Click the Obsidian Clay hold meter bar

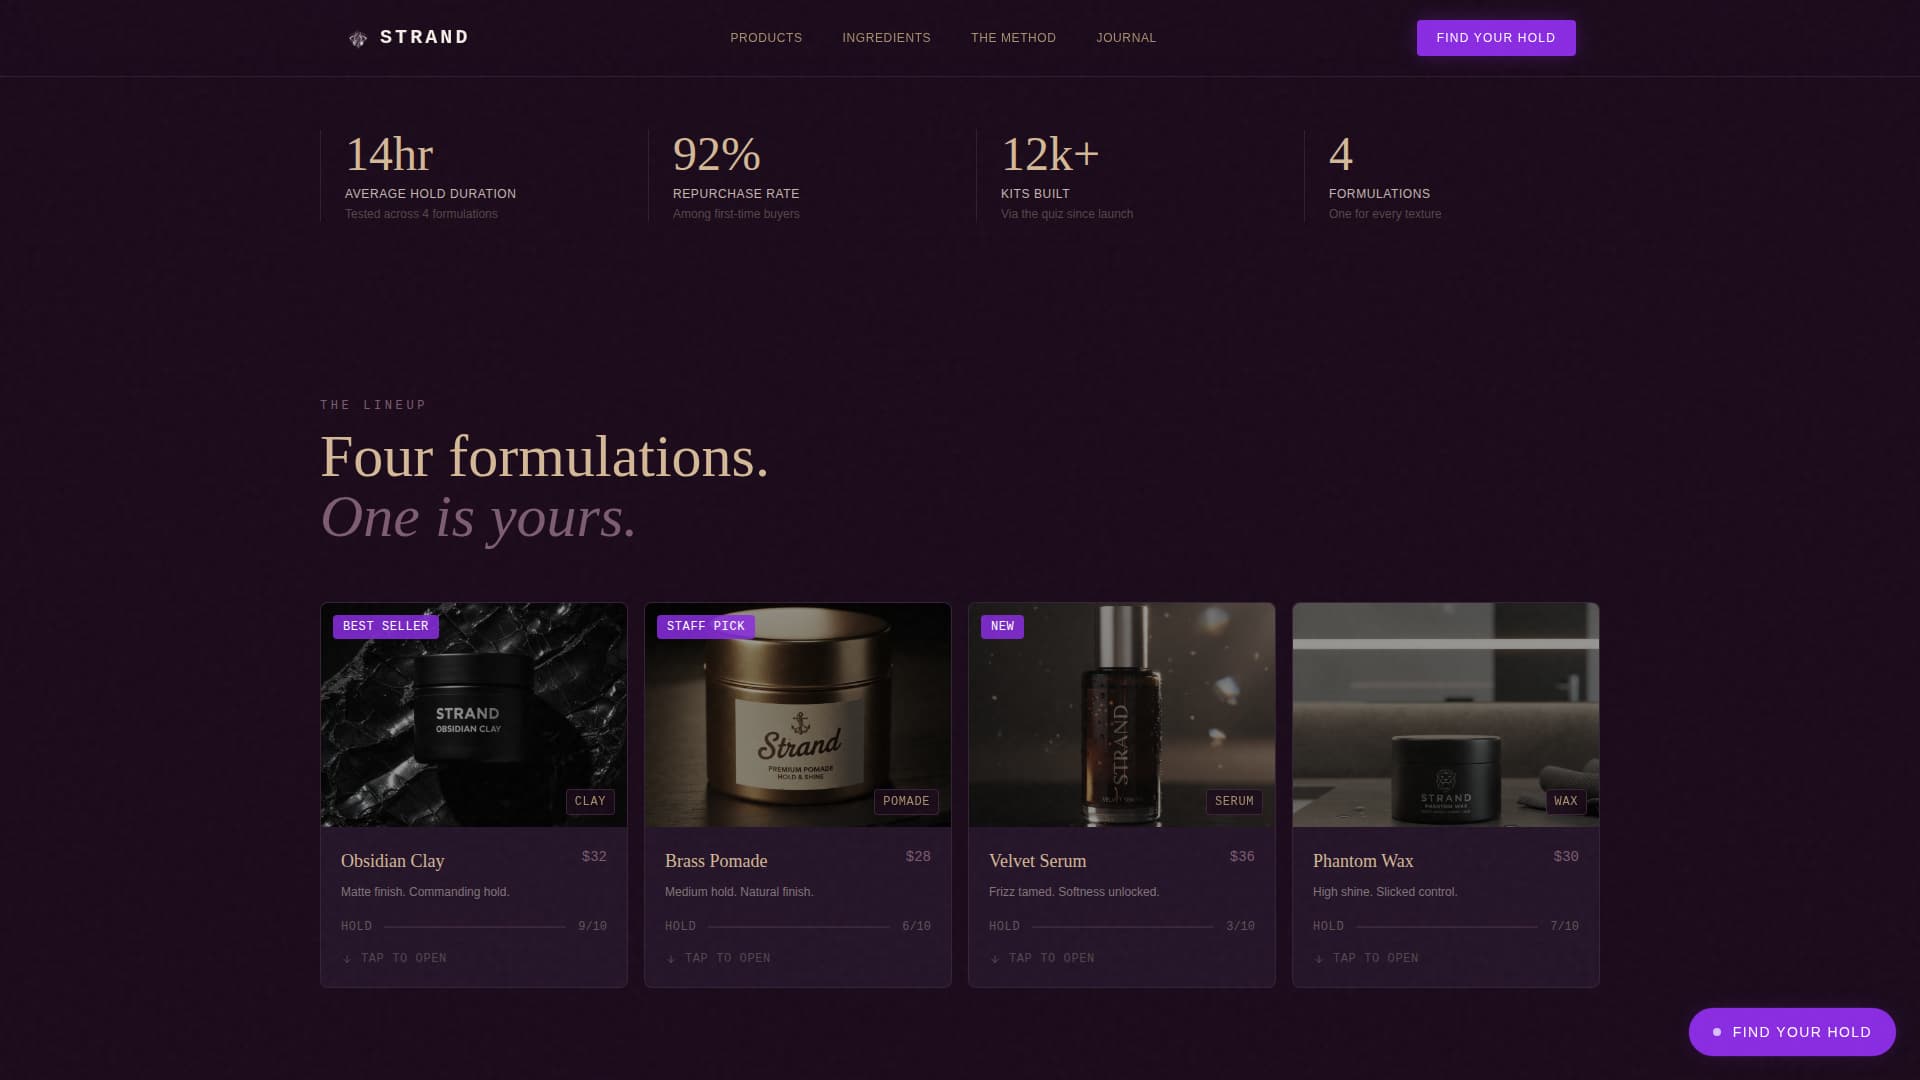[x=475, y=927]
